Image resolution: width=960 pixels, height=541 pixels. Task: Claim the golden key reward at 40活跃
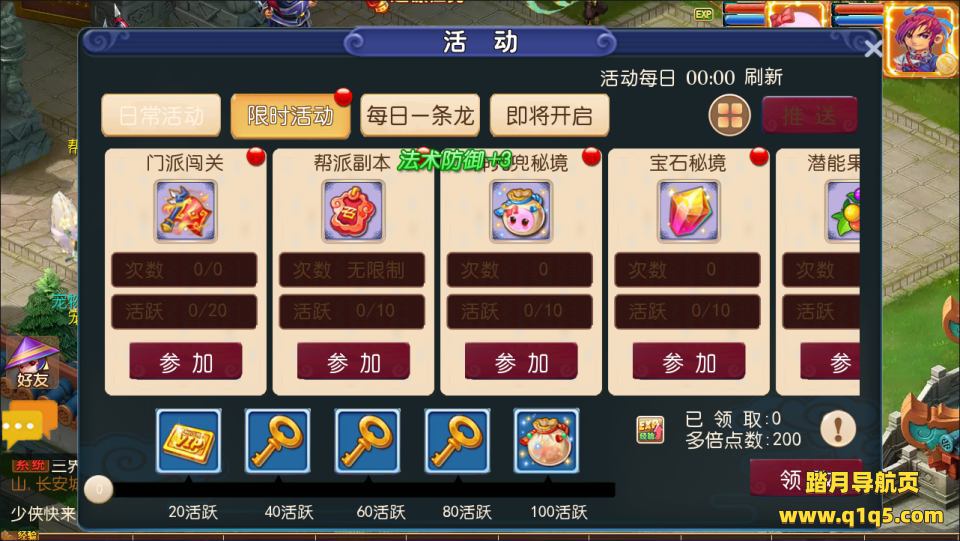tap(278, 441)
